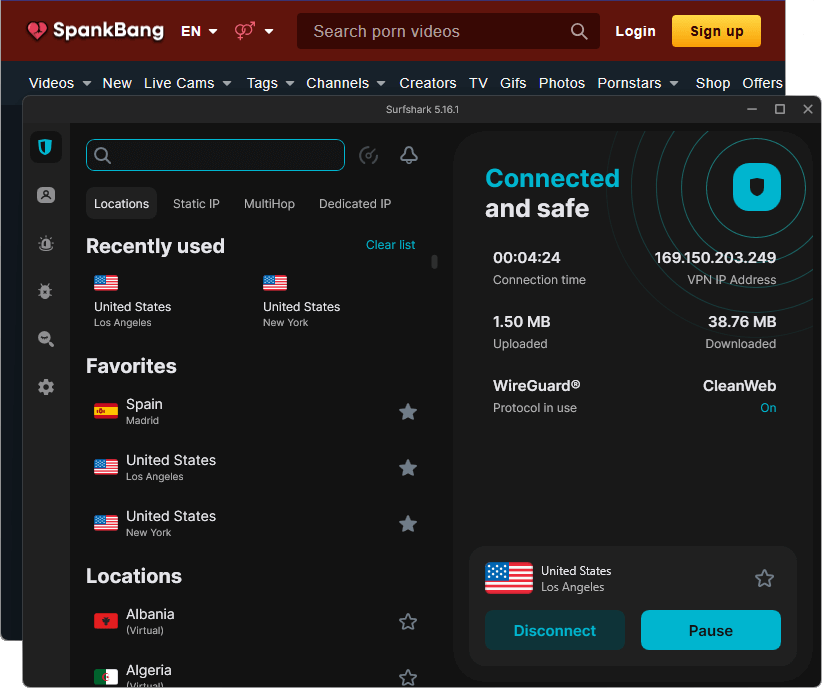Screen dimensions: 822x688
Task: Click the Login link on SpankBang
Action: (635, 31)
